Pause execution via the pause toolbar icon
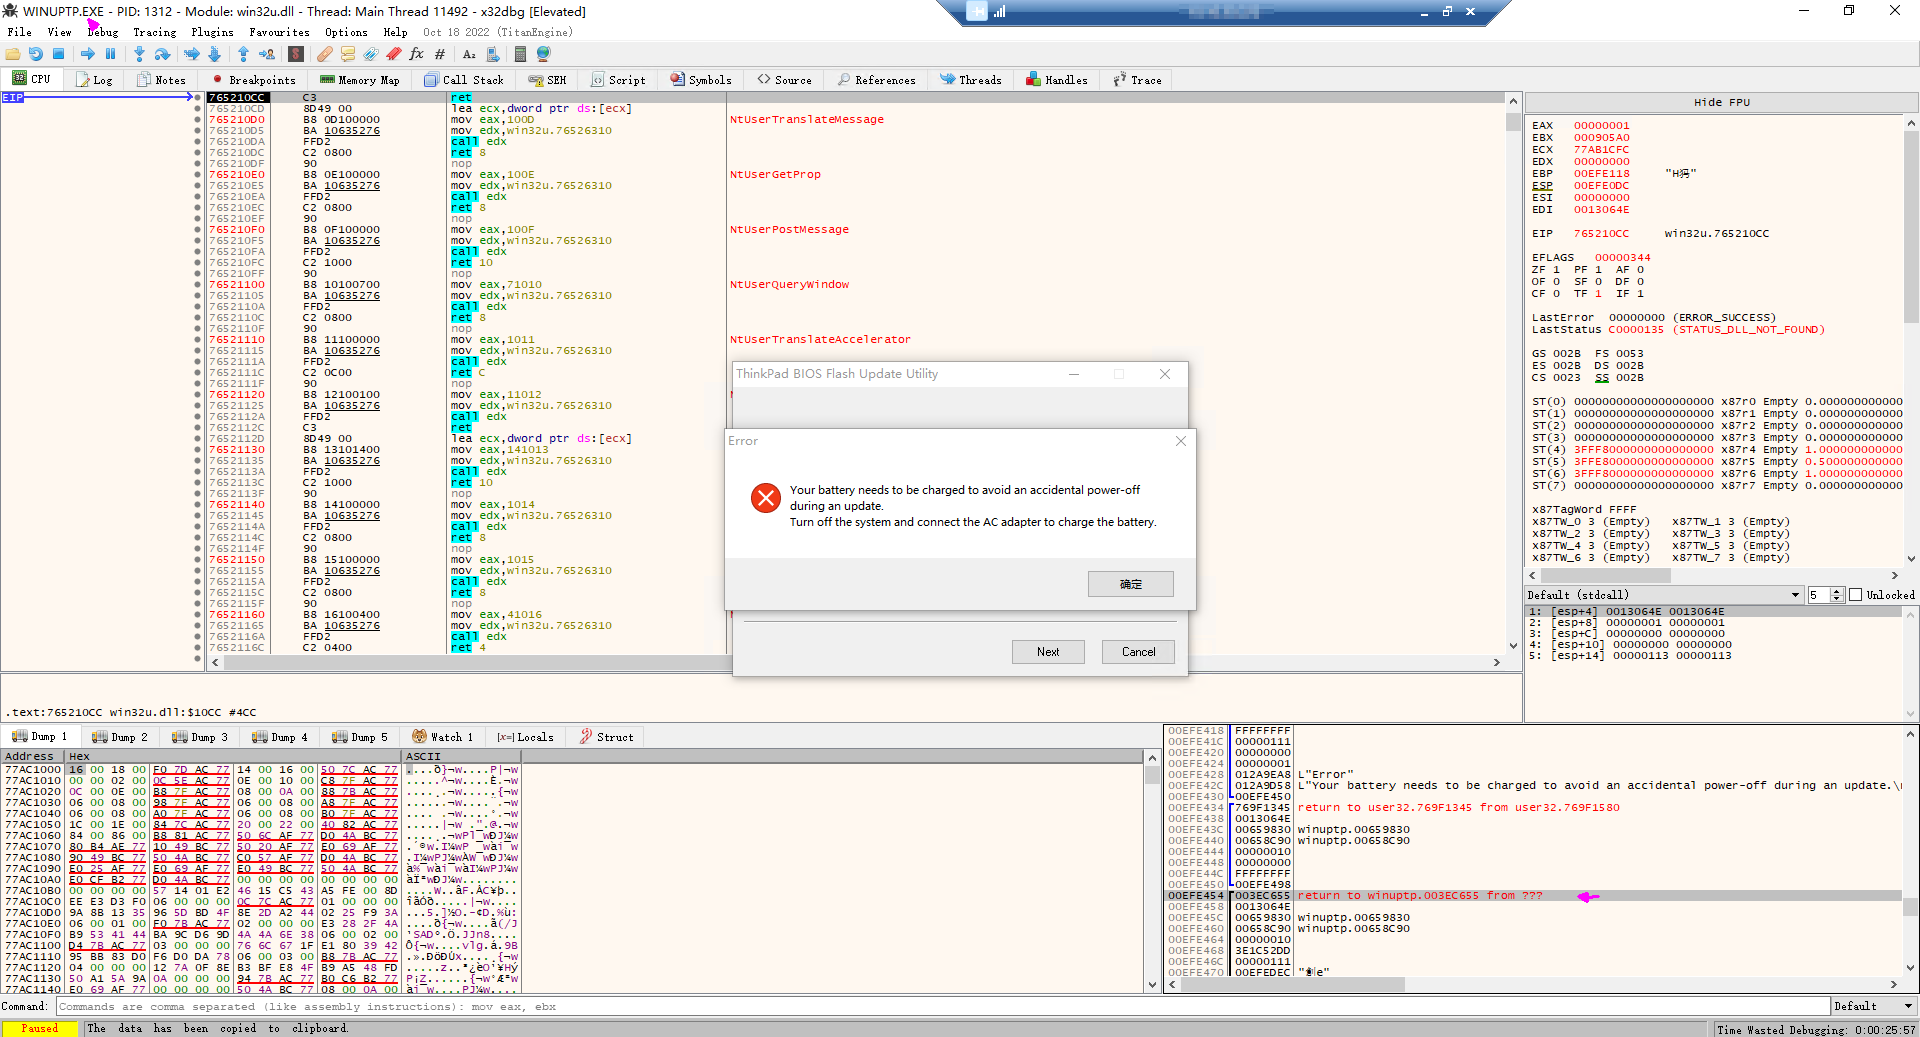 coord(111,54)
